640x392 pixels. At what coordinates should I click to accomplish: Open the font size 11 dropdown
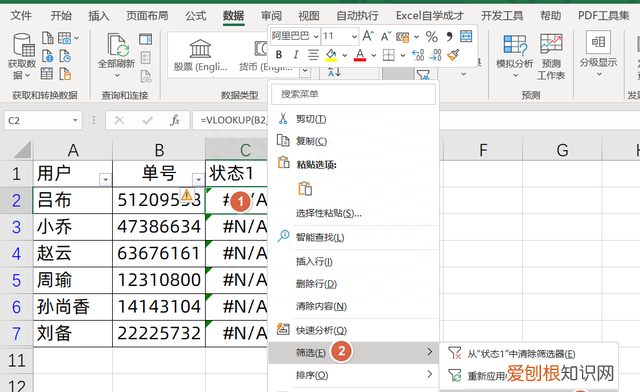[354, 37]
